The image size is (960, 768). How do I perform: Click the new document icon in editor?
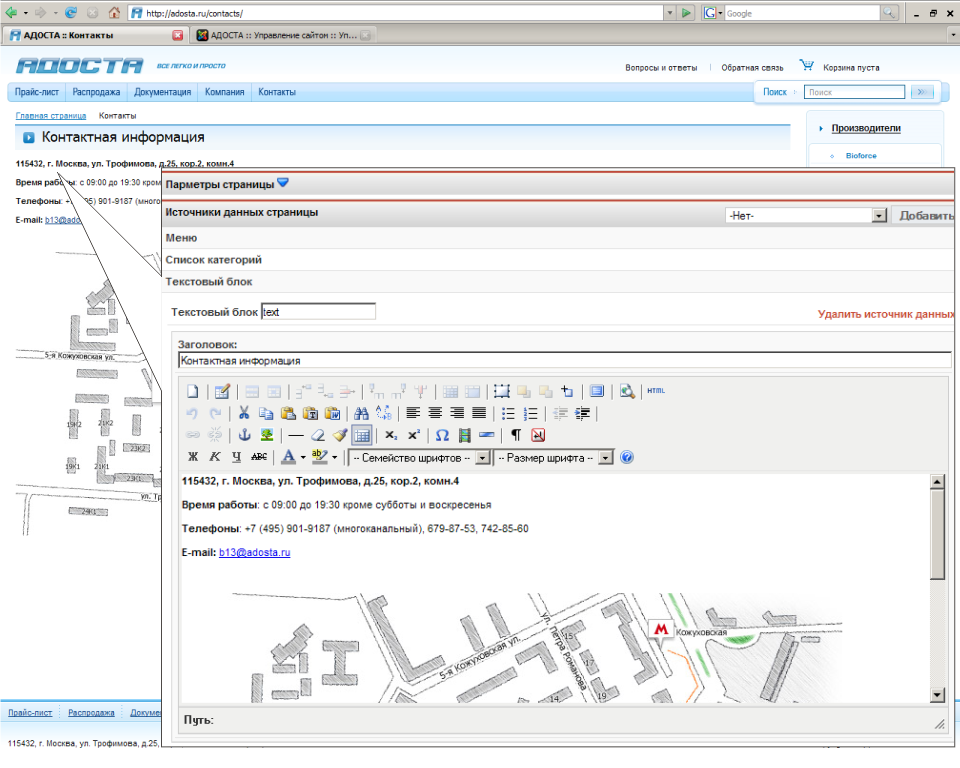click(x=194, y=391)
